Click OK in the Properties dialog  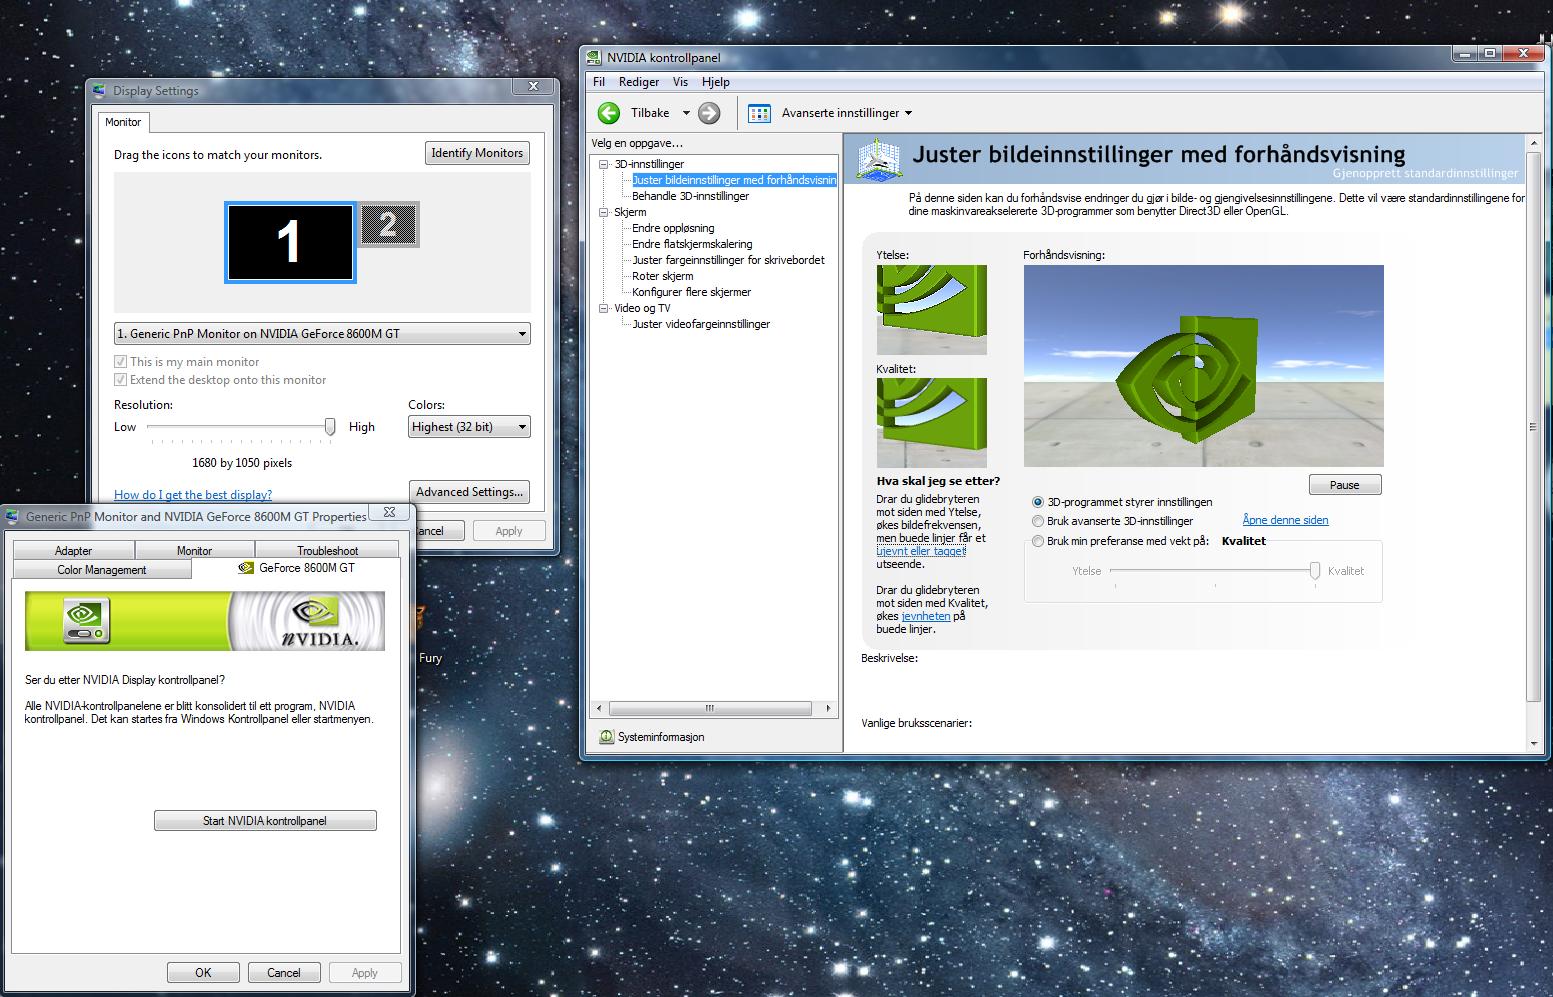pos(203,972)
